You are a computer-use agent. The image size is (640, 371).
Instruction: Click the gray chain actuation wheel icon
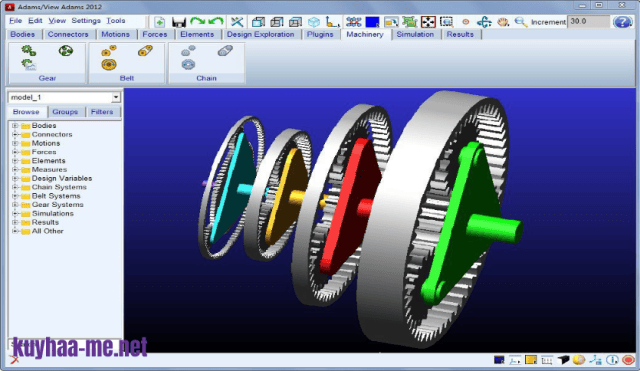[188, 64]
